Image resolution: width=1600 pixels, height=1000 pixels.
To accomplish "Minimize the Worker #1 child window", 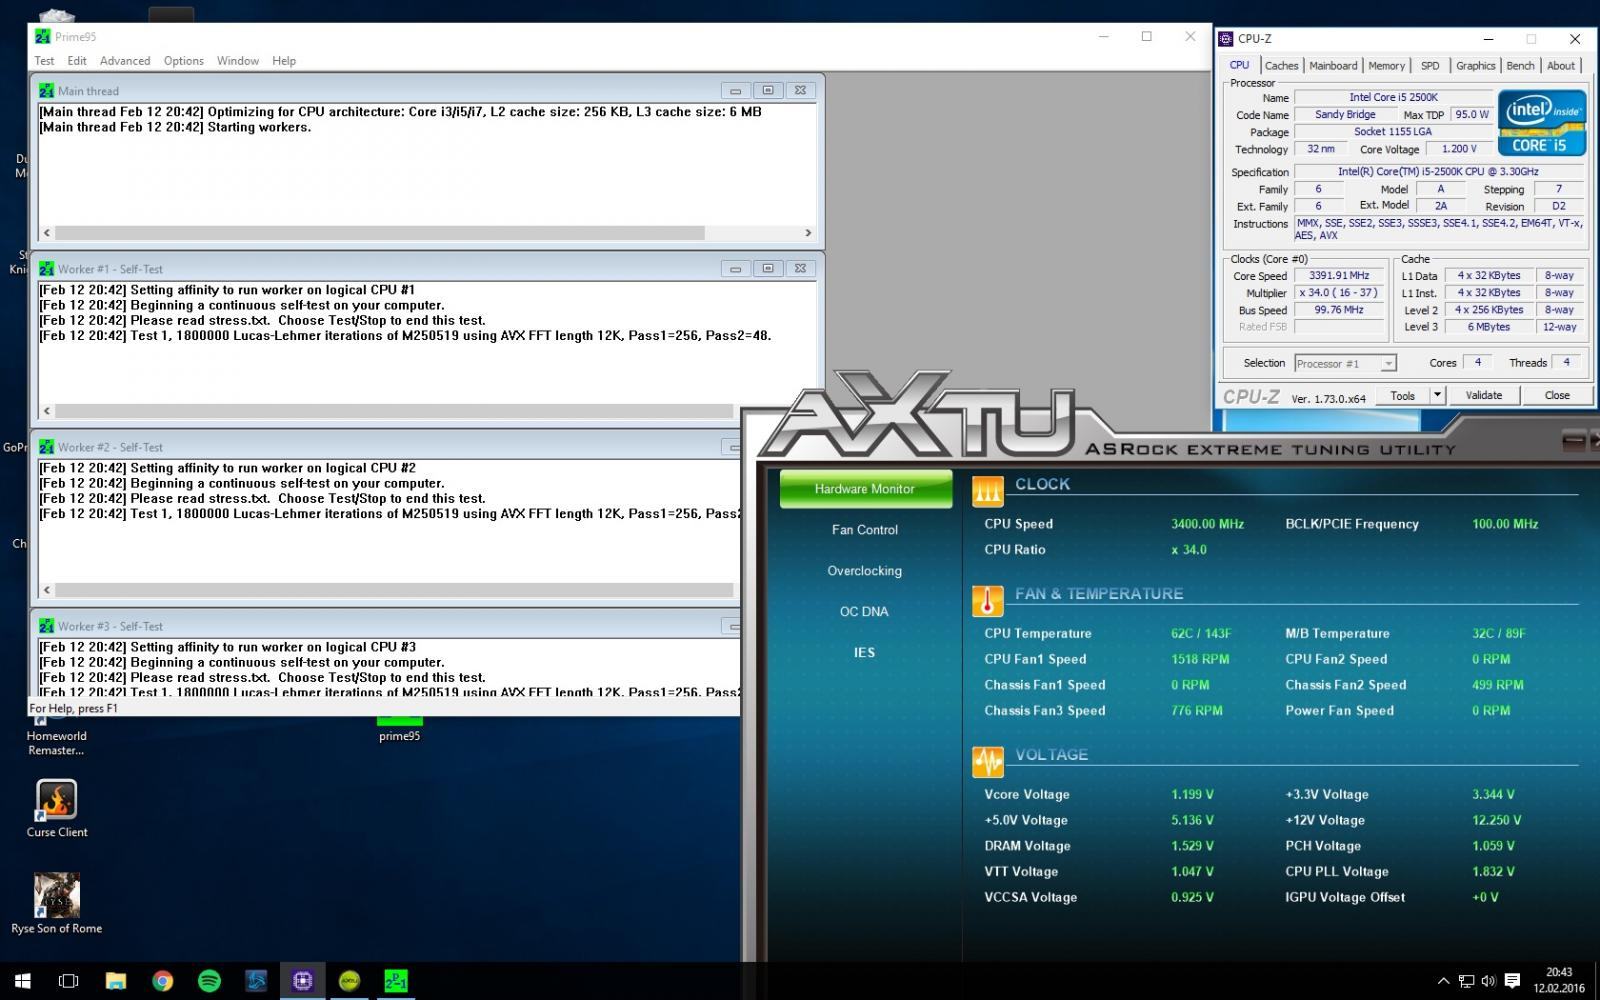I will pyautogui.click(x=735, y=268).
